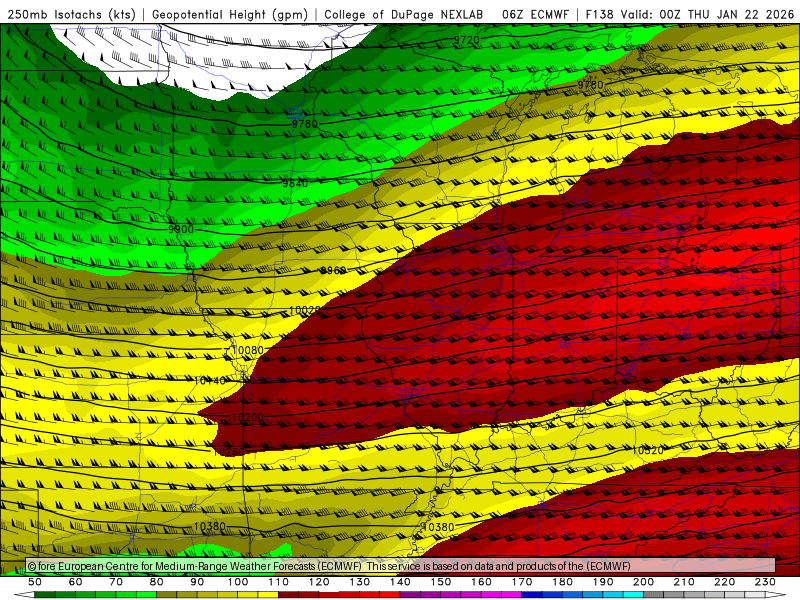Pick the cyan swatch just before the gray swatches

click(x=633, y=595)
